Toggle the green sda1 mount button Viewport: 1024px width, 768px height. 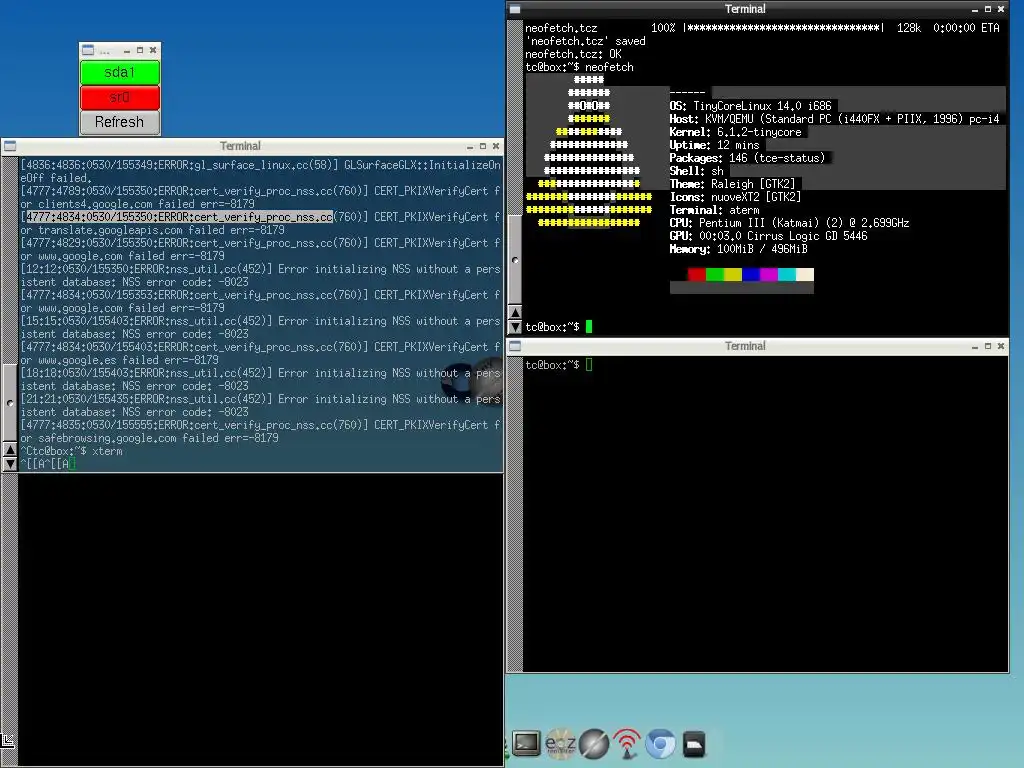[x=120, y=72]
